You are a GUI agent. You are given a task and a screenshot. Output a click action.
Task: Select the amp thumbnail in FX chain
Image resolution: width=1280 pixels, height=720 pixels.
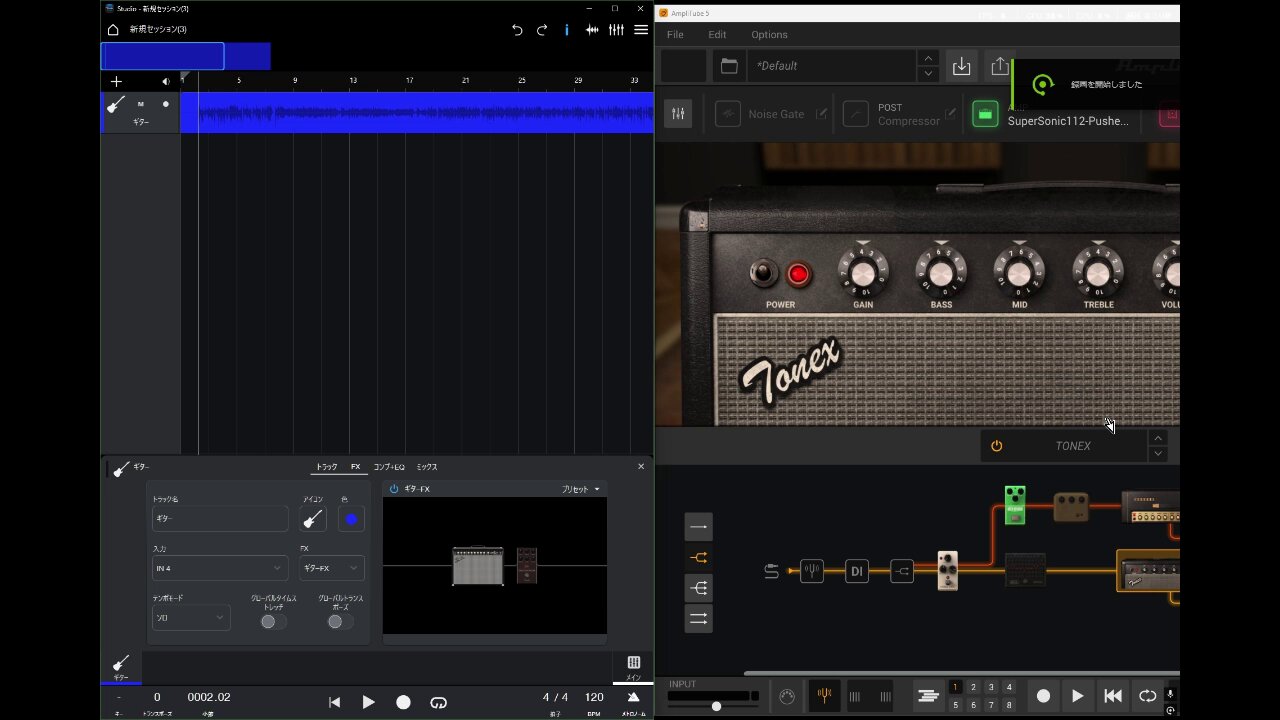478,566
